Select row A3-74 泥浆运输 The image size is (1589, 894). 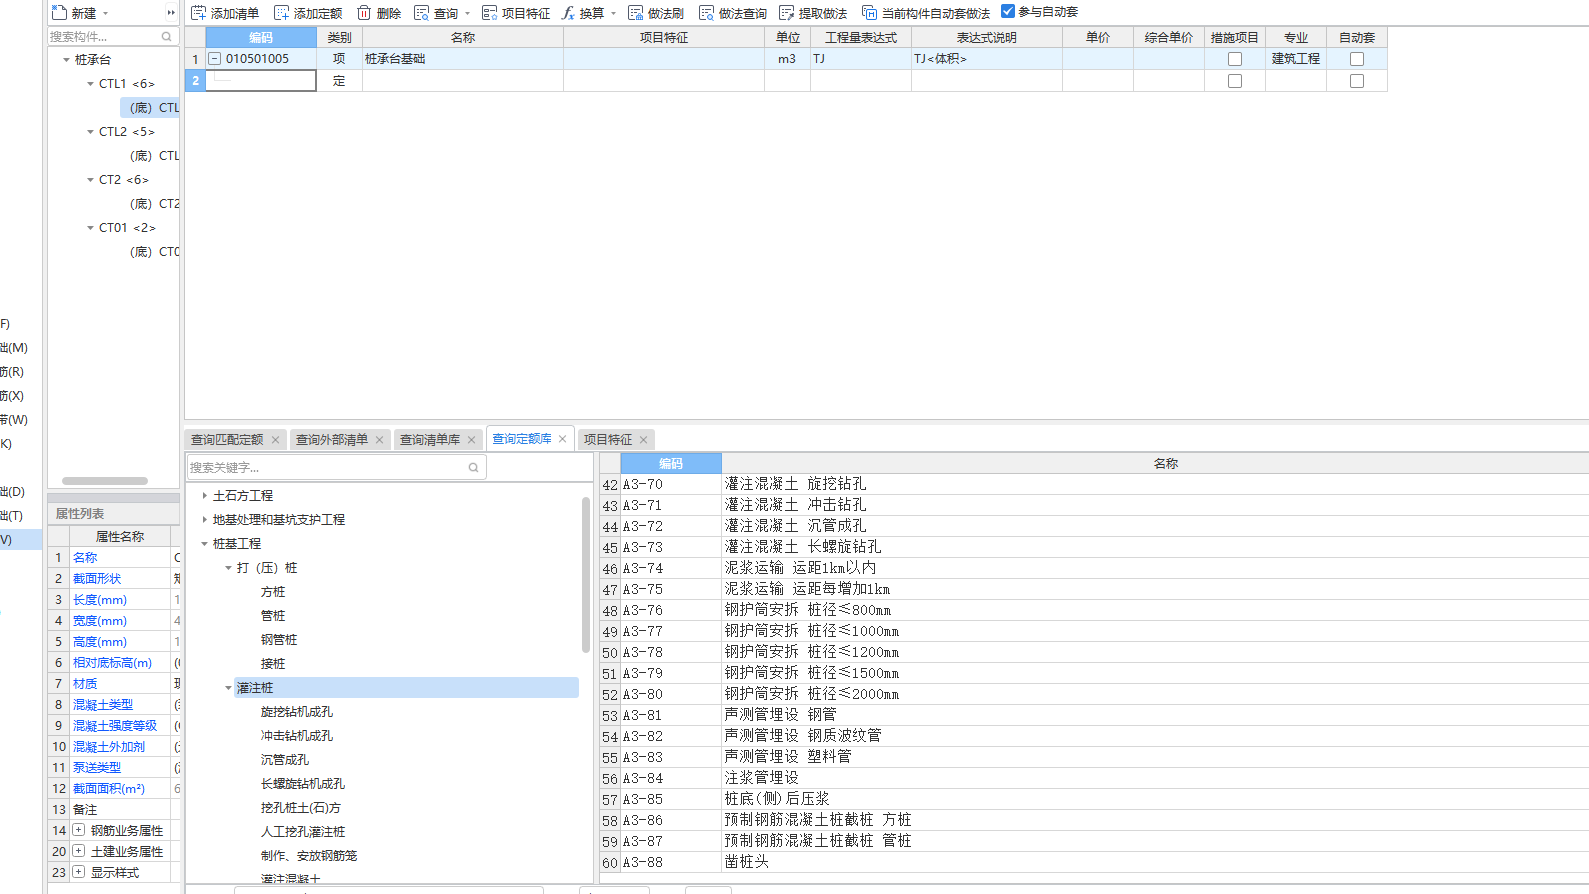(x=1094, y=568)
